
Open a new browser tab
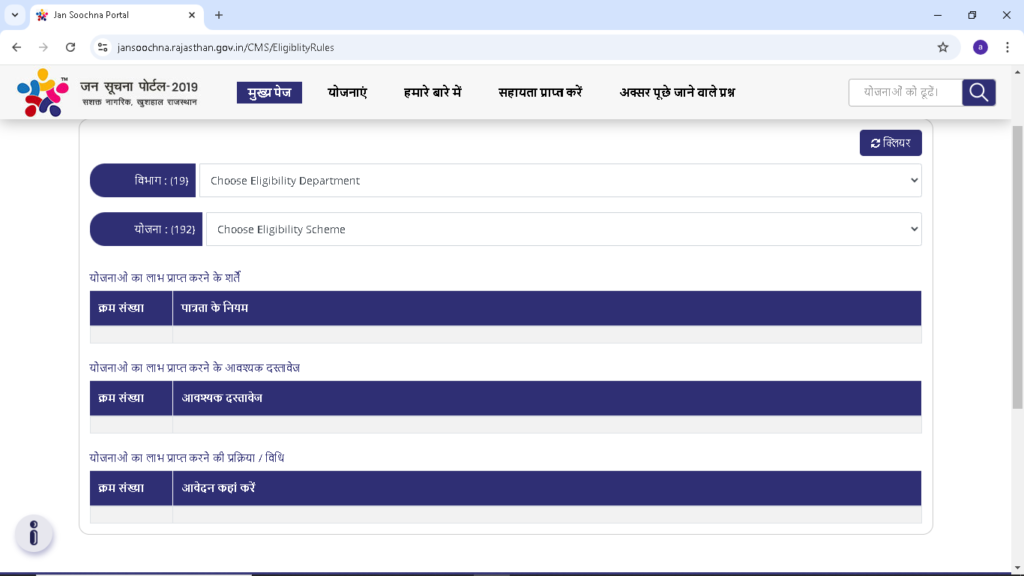219,15
